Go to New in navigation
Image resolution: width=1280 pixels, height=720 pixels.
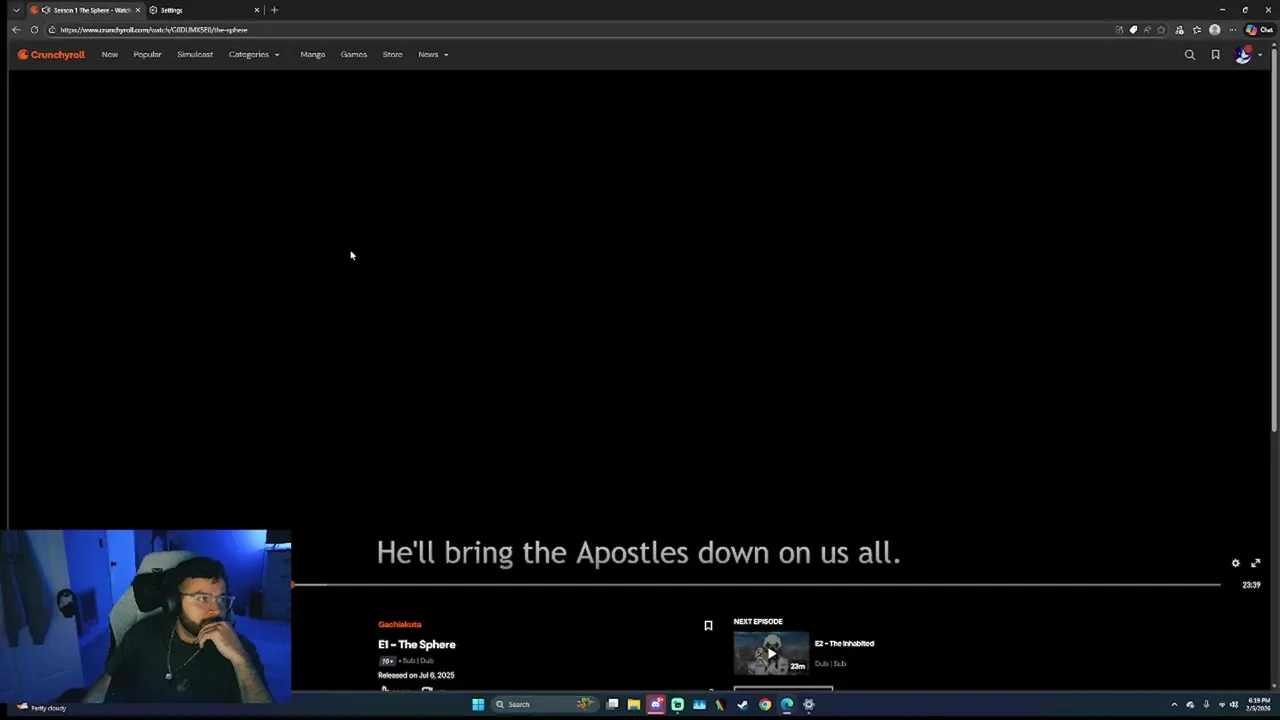[x=110, y=55]
